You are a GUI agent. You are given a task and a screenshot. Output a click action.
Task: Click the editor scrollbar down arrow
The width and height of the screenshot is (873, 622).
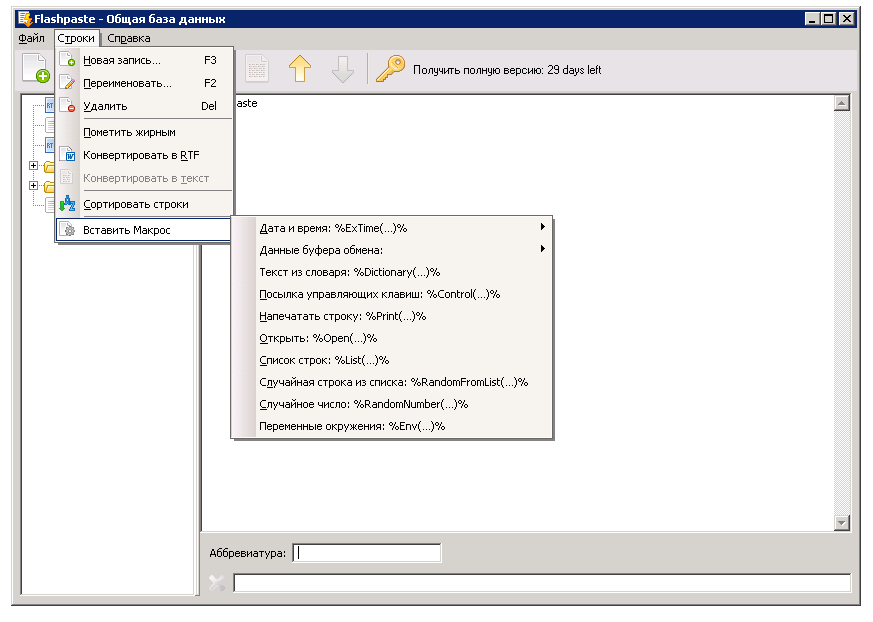coord(841,522)
